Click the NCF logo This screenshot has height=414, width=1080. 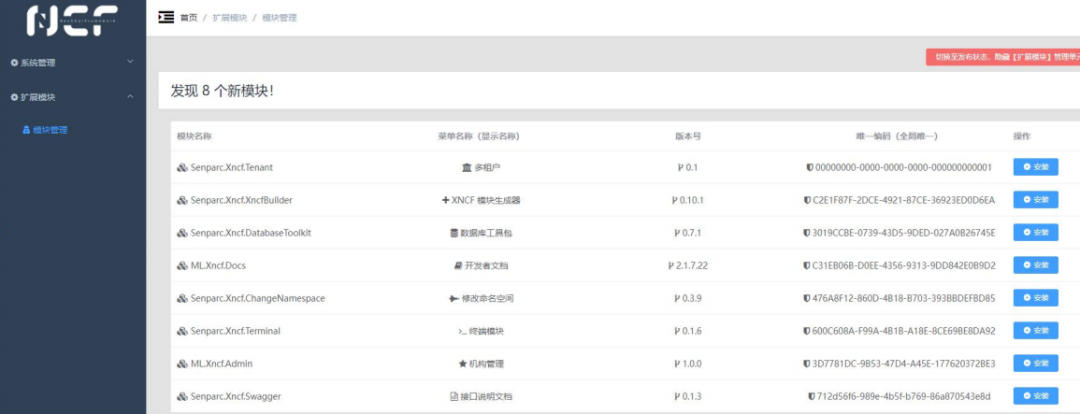[x=72, y=20]
